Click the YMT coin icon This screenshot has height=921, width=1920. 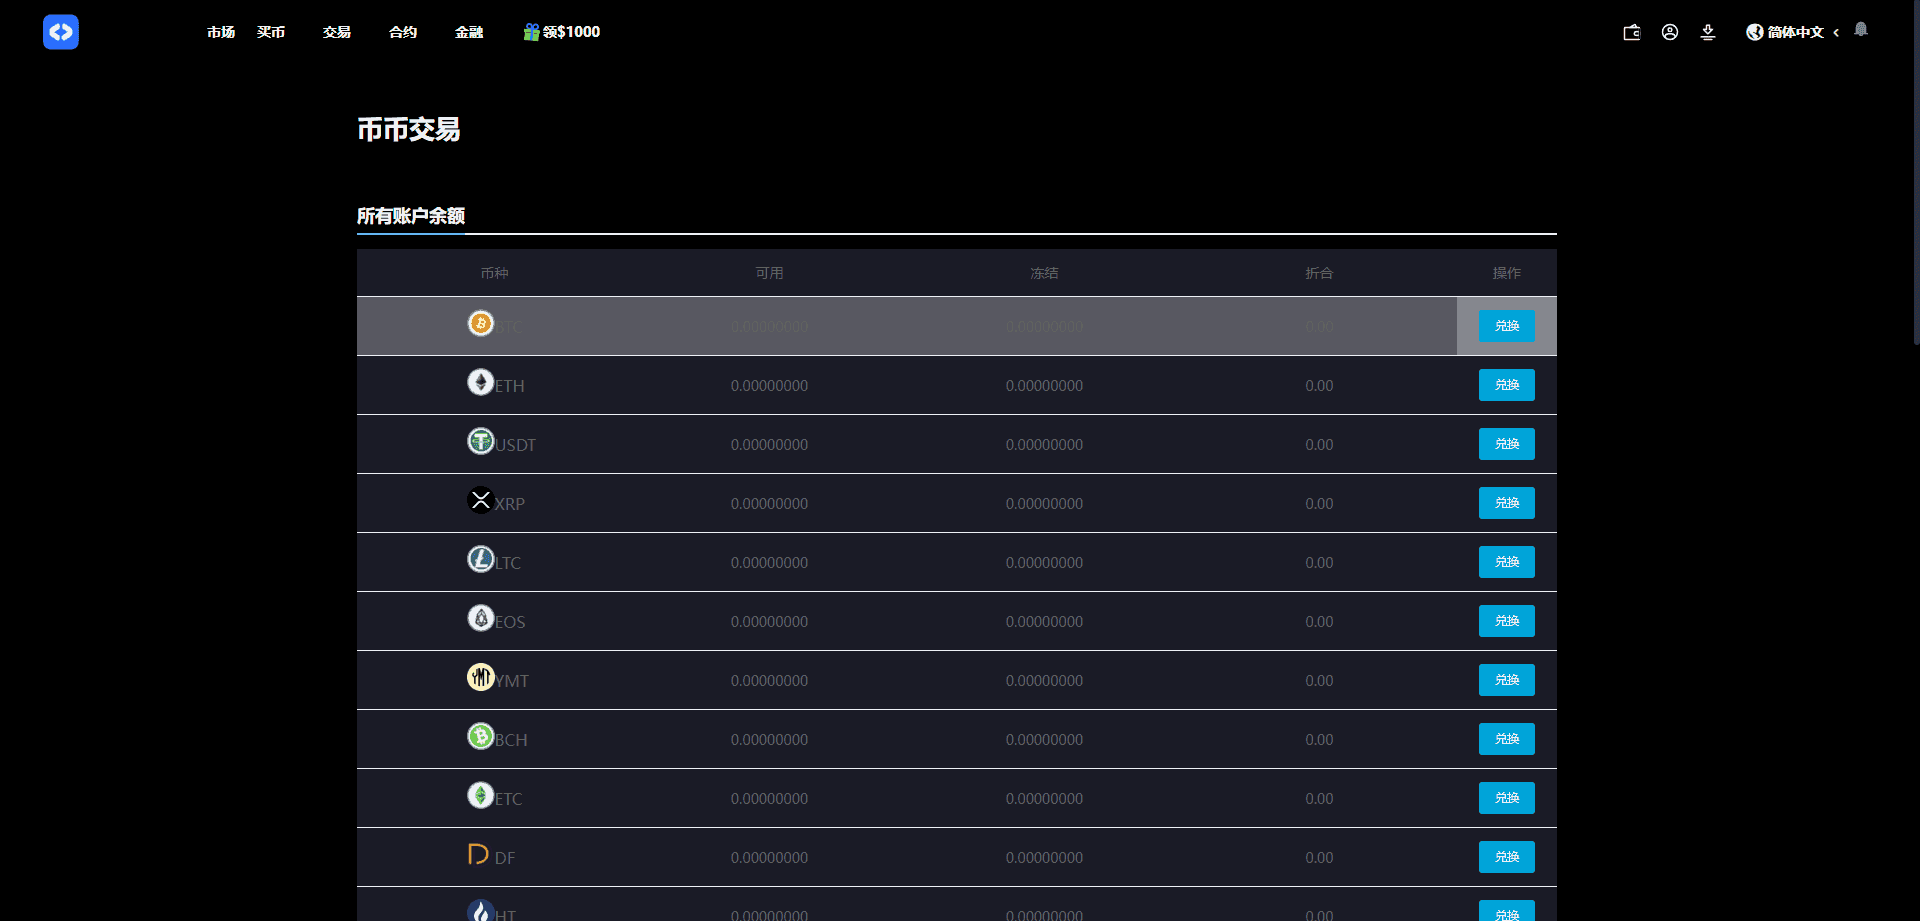click(x=481, y=677)
